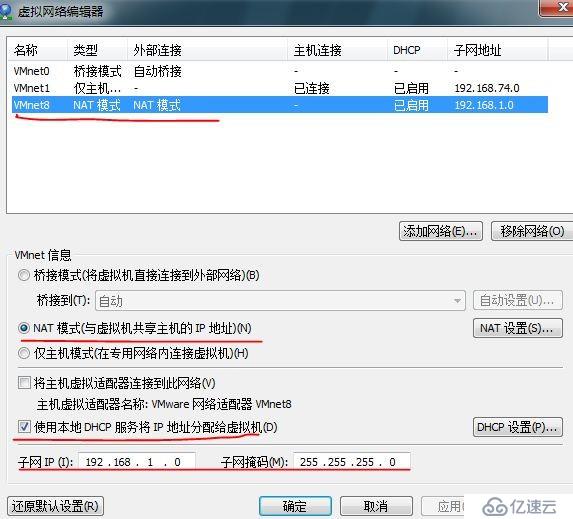The height and width of the screenshot is (519, 573).
Task: Close the virtual network editor window
Action: click(x=557, y=7)
